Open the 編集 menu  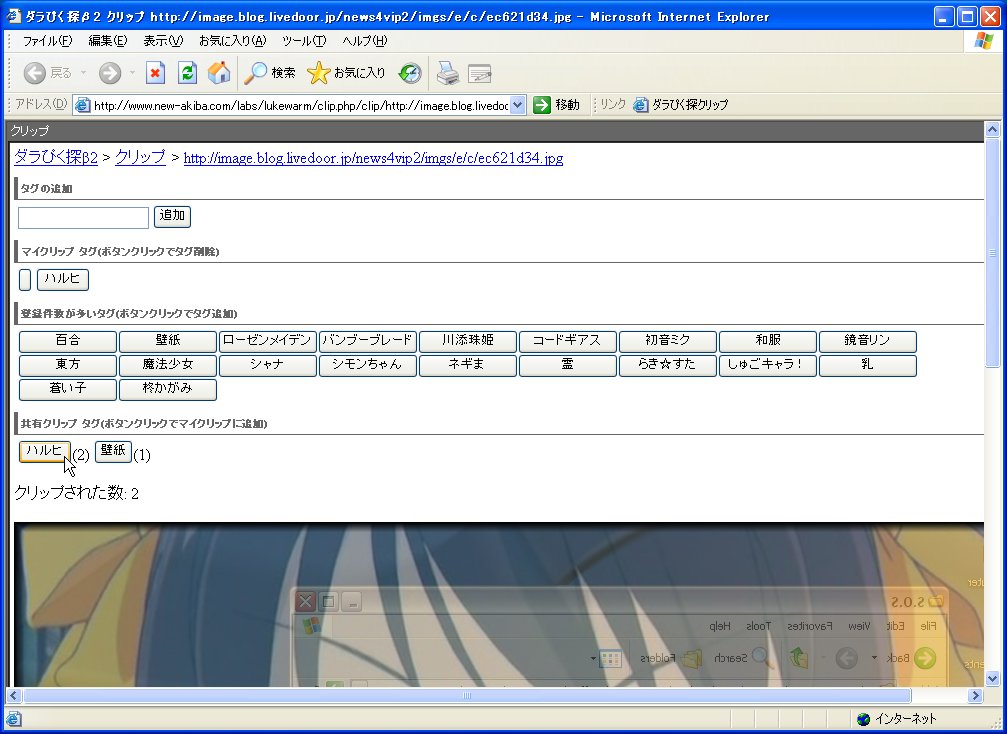point(108,41)
